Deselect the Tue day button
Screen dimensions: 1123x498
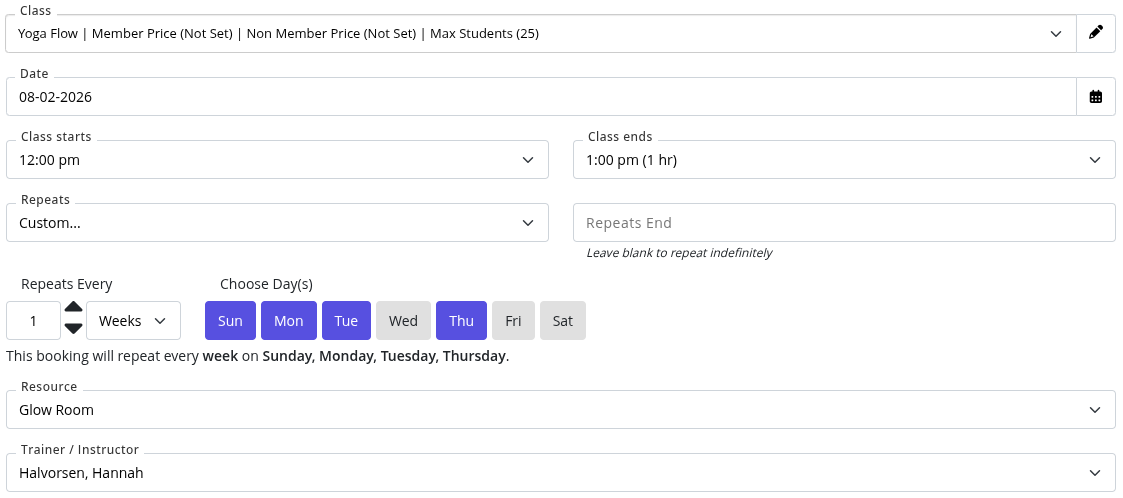coord(347,320)
